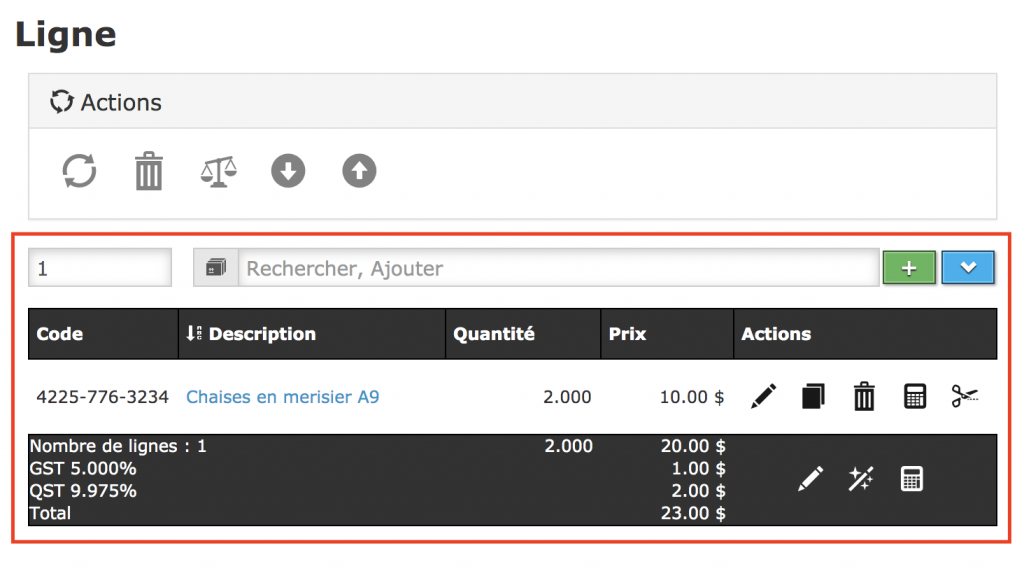Open the Chaises en merisier A9 link
1024x571 pixels.
[x=283, y=397]
